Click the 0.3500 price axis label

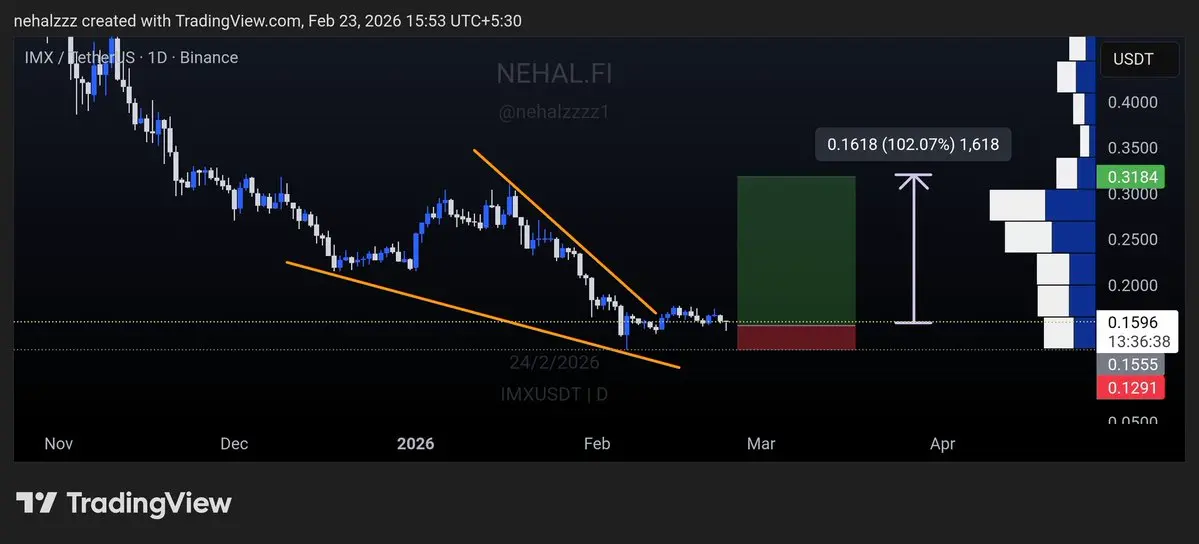pos(1132,148)
